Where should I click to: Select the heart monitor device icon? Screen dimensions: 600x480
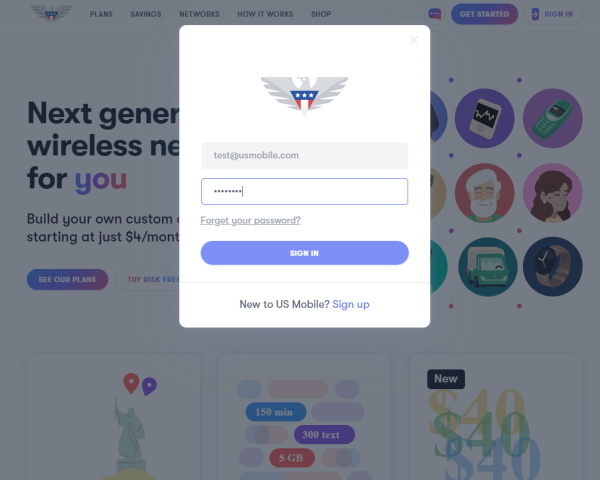point(484,118)
